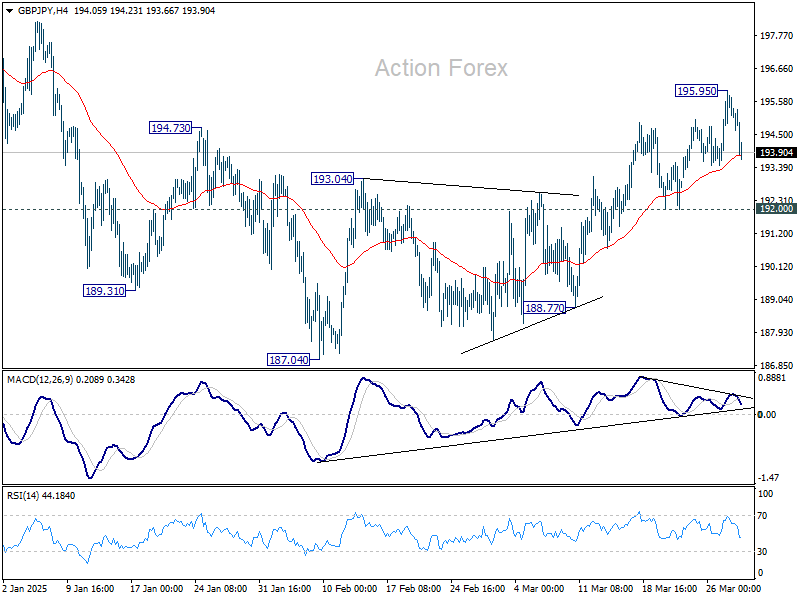Open the chart dropdown arrow beside GBPJPY,H4
This screenshot has width=800, height=600.
[10, 11]
